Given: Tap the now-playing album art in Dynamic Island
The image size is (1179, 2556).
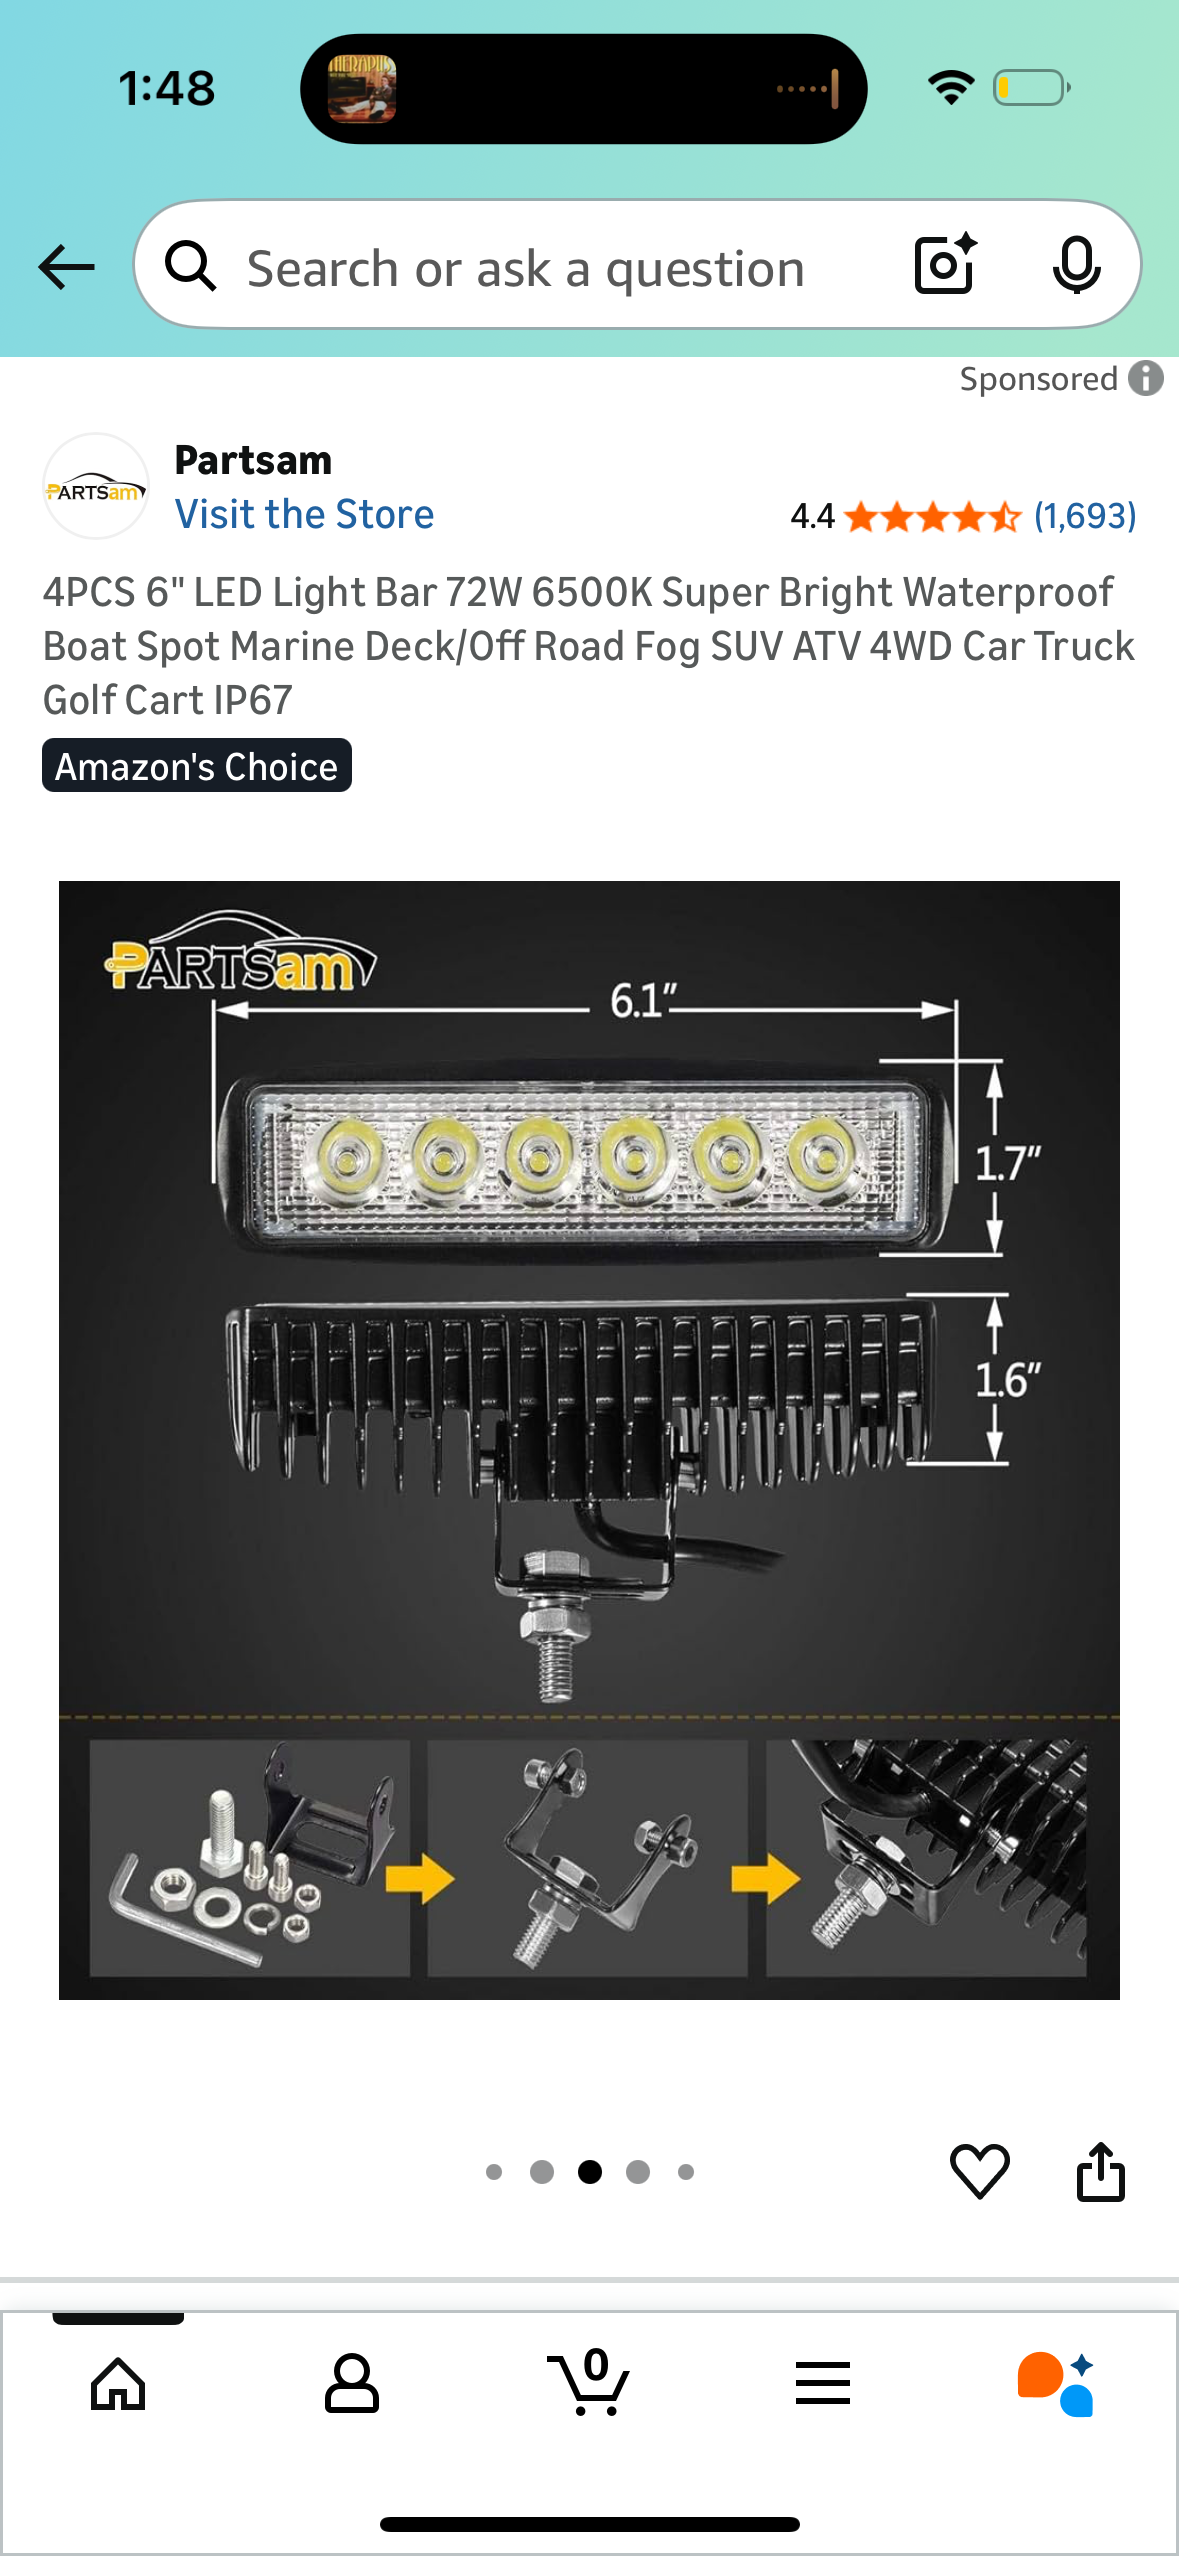Looking at the screenshot, I should coord(362,89).
